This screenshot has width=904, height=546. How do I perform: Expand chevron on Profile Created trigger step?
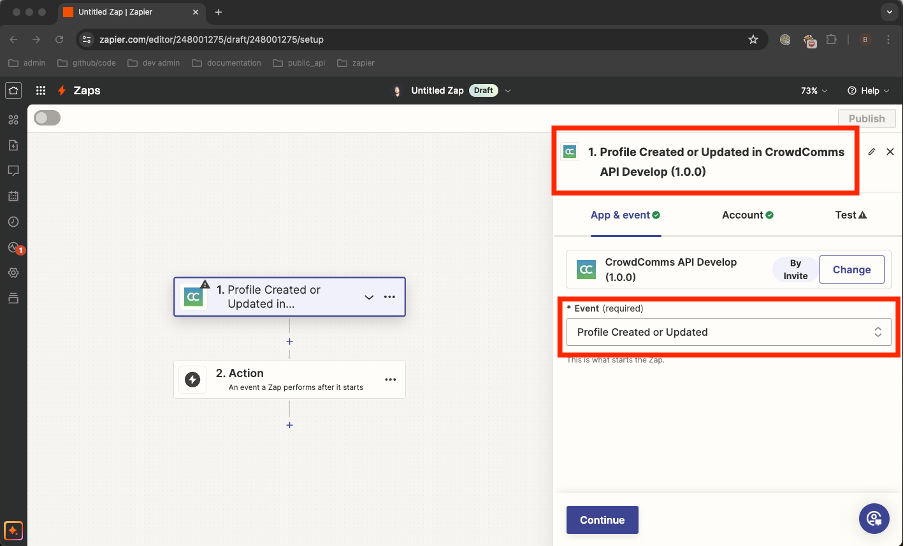tap(369, 297)
